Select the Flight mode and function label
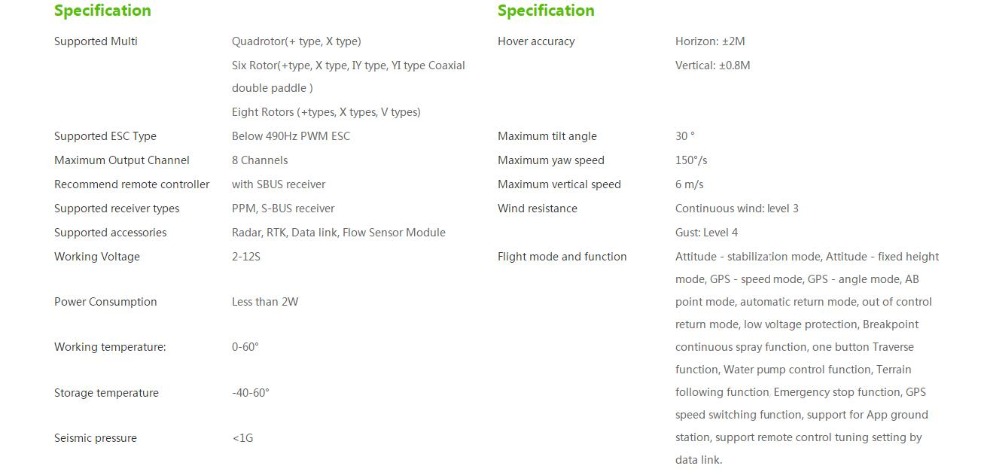The height and width of the screenshot is (475, 1000). 562,257
